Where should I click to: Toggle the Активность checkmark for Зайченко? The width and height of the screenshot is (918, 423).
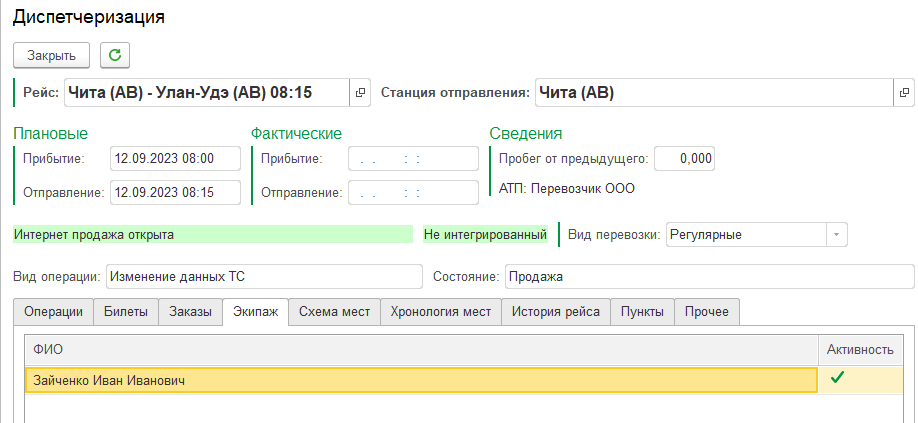tap(838, 379)
